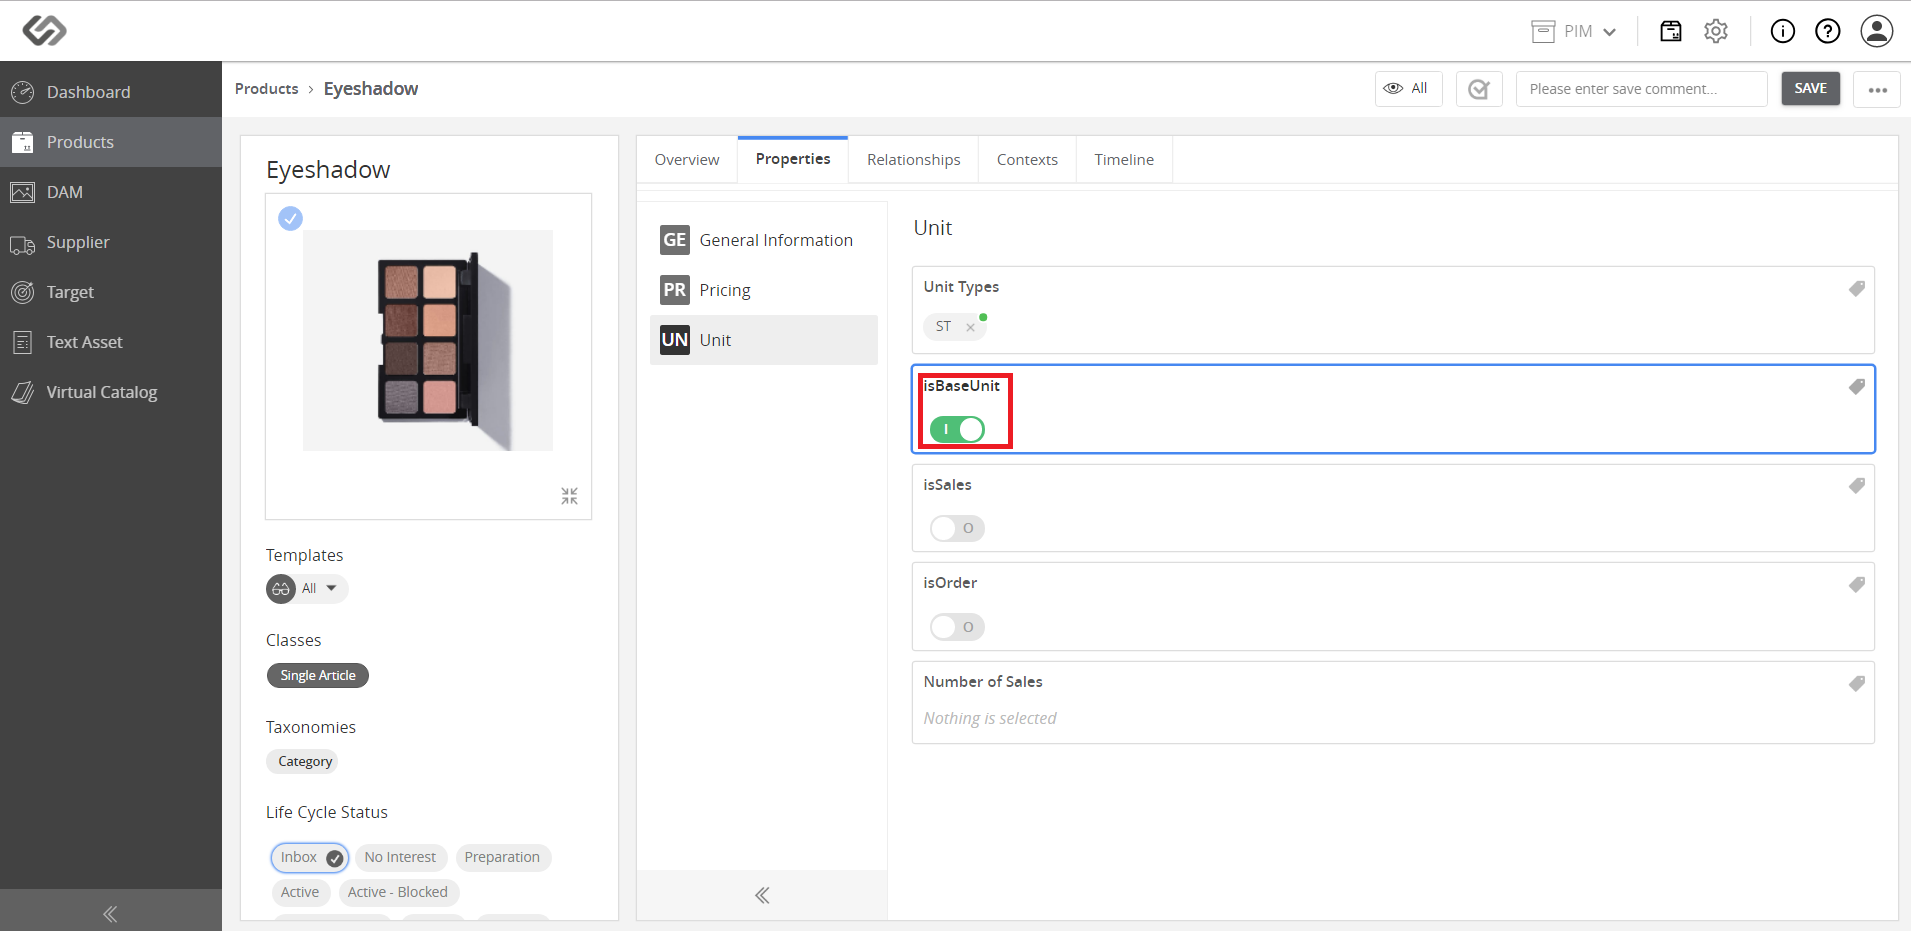Enable the isSales switch
Screen dimensions: 1911x931
(957, 528)
